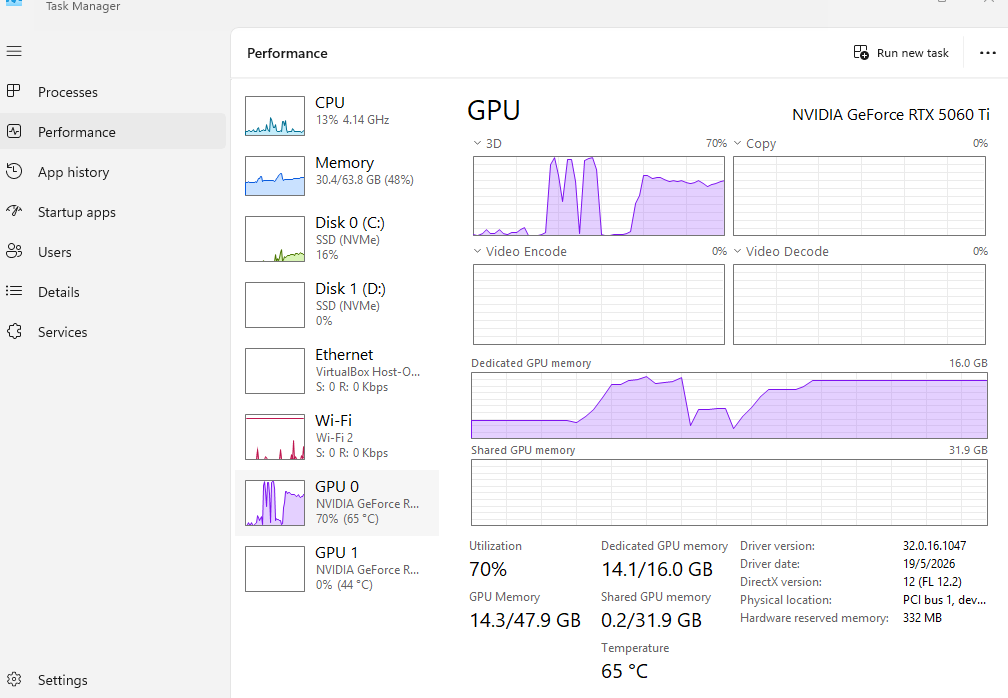Viewport: 1008px width, 698px height.
Task: Click the Wi-Fi thumbnail graph
Action: click(x=274, y=437)
